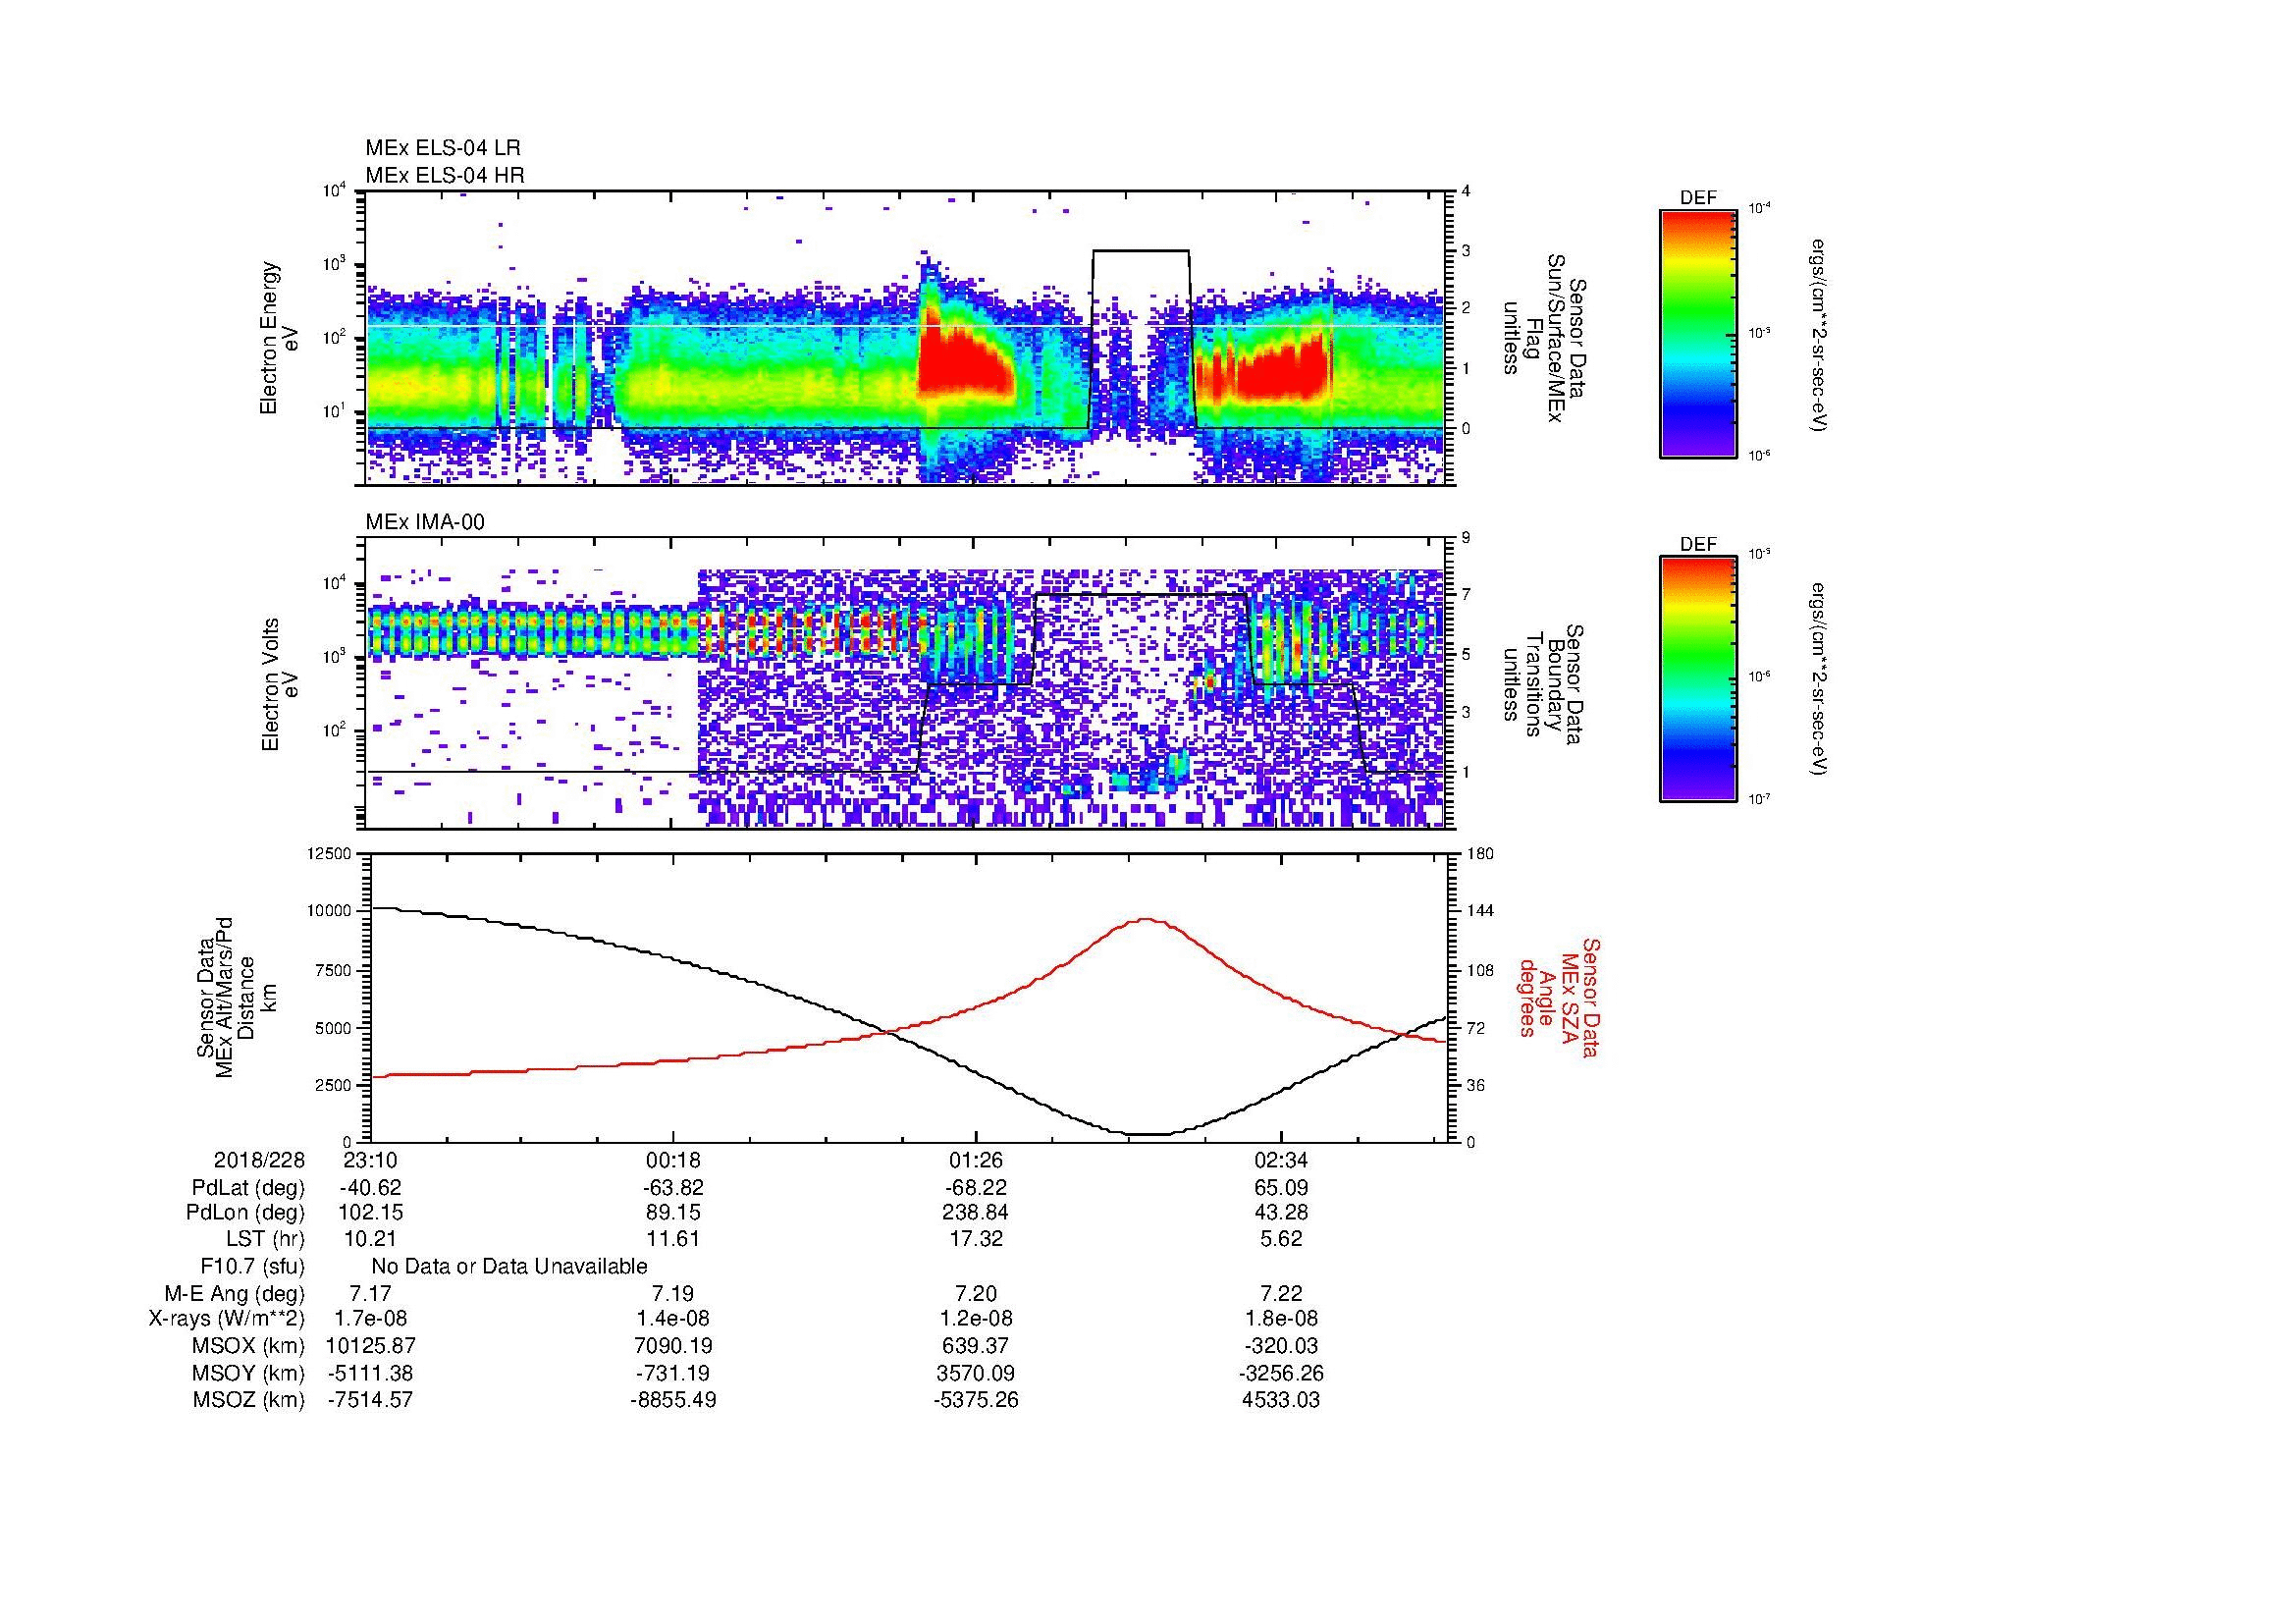Click the MSOY value 3570.09
This screenshot has height=1623, width=2296.
[976, 1373]
